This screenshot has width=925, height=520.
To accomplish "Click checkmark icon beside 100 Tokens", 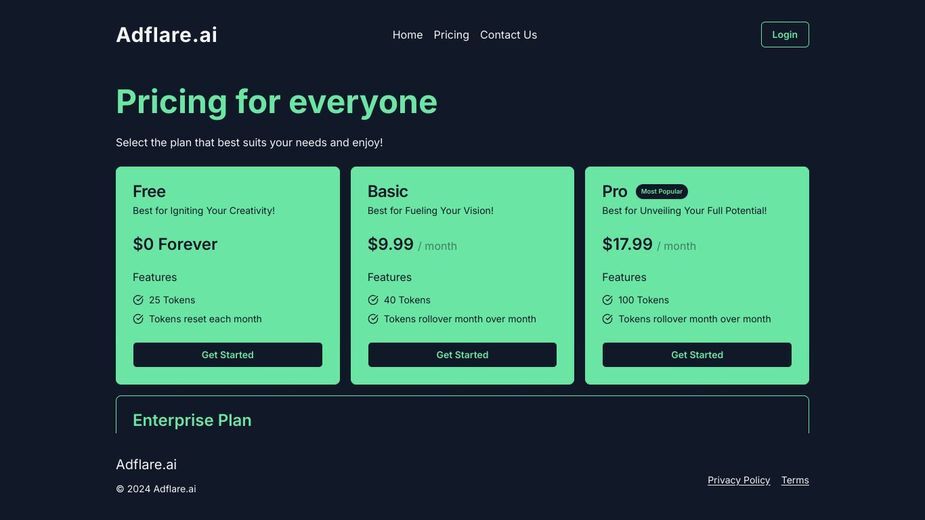I will tap(608, 300).
